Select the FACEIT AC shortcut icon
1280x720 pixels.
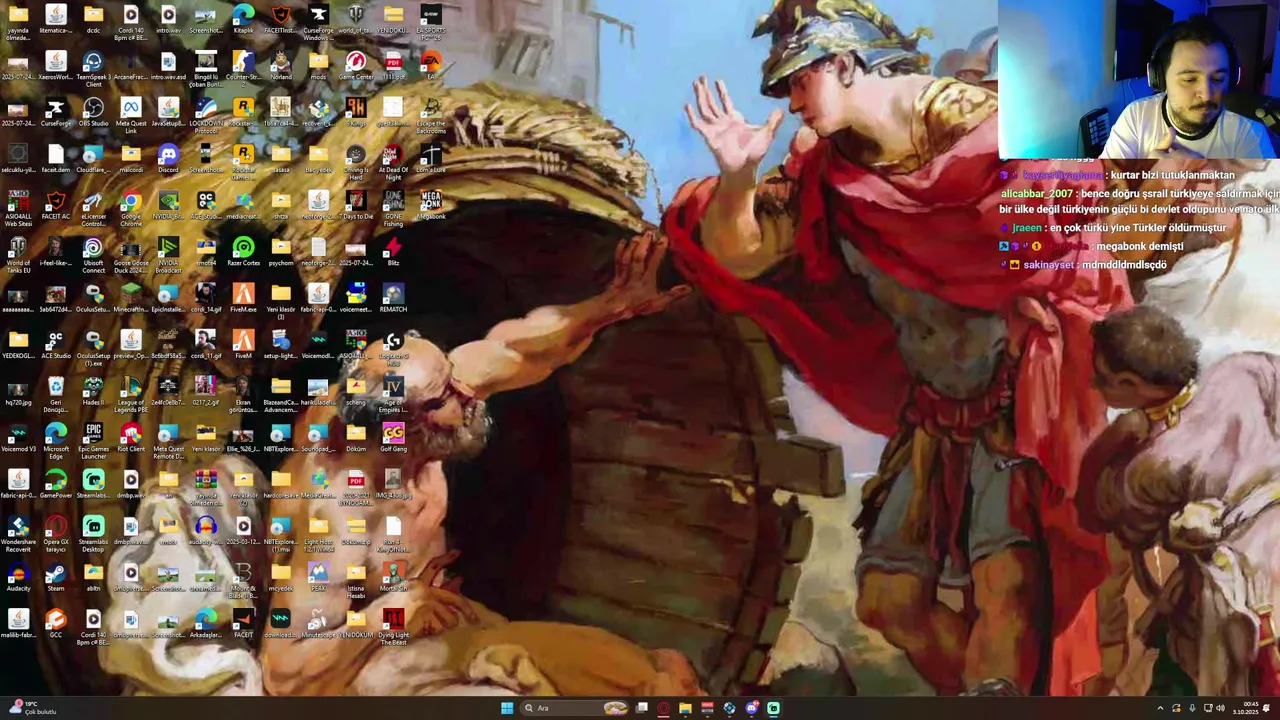(56, 205)
